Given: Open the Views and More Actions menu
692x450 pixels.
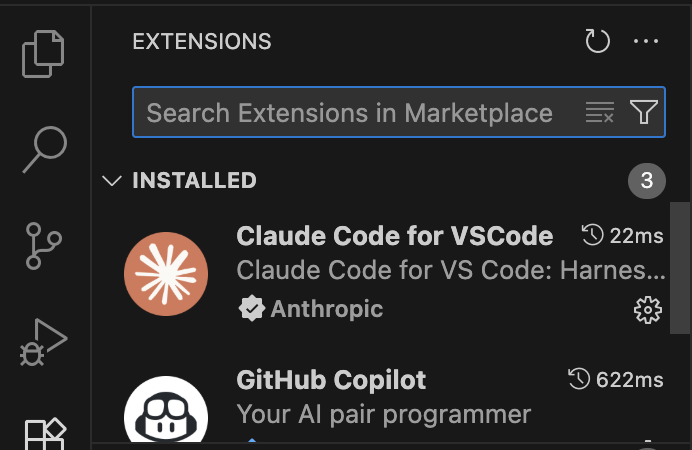Looking at the screenshot, I should (647, 41).
